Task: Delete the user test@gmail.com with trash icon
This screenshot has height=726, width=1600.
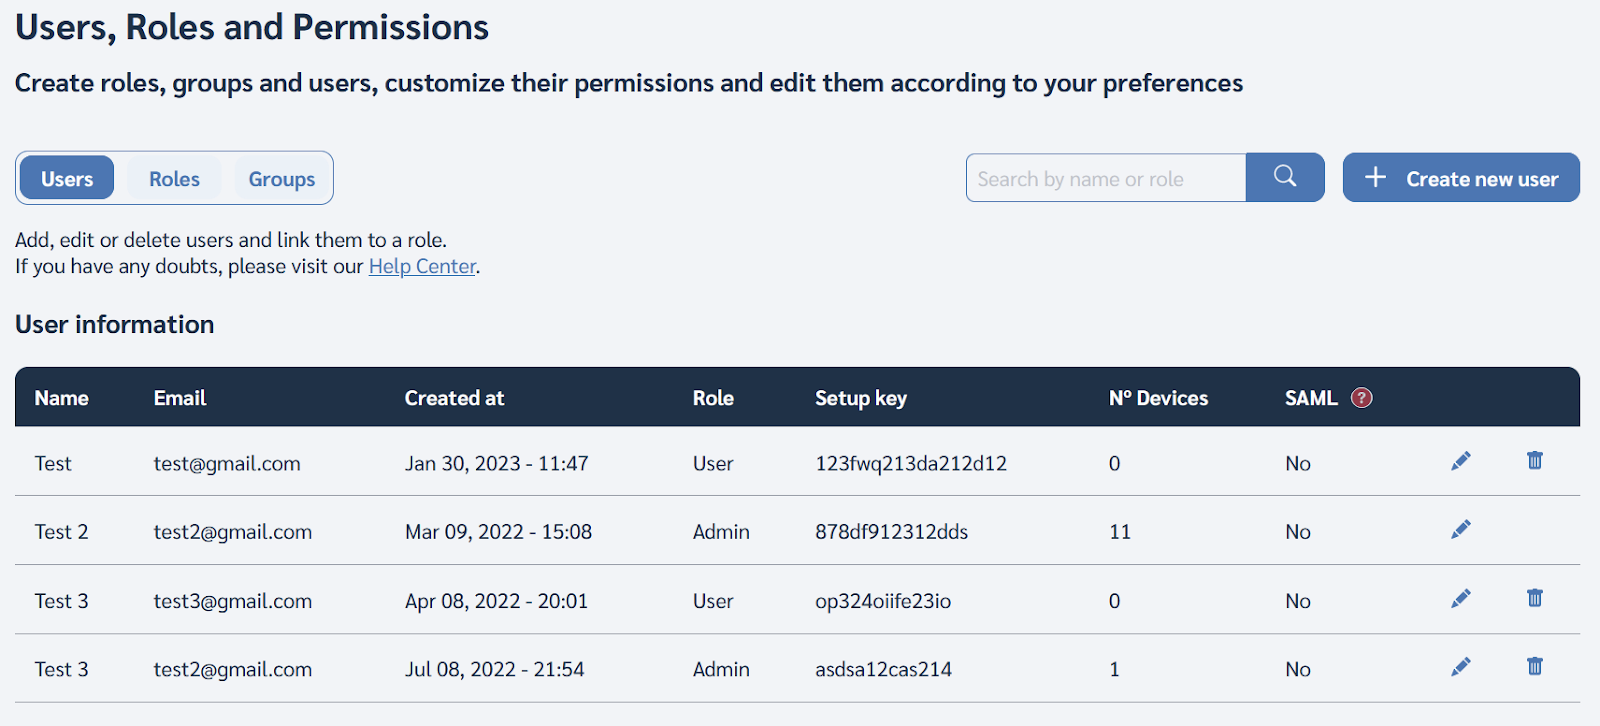Action: click(x=1535, y=461)
